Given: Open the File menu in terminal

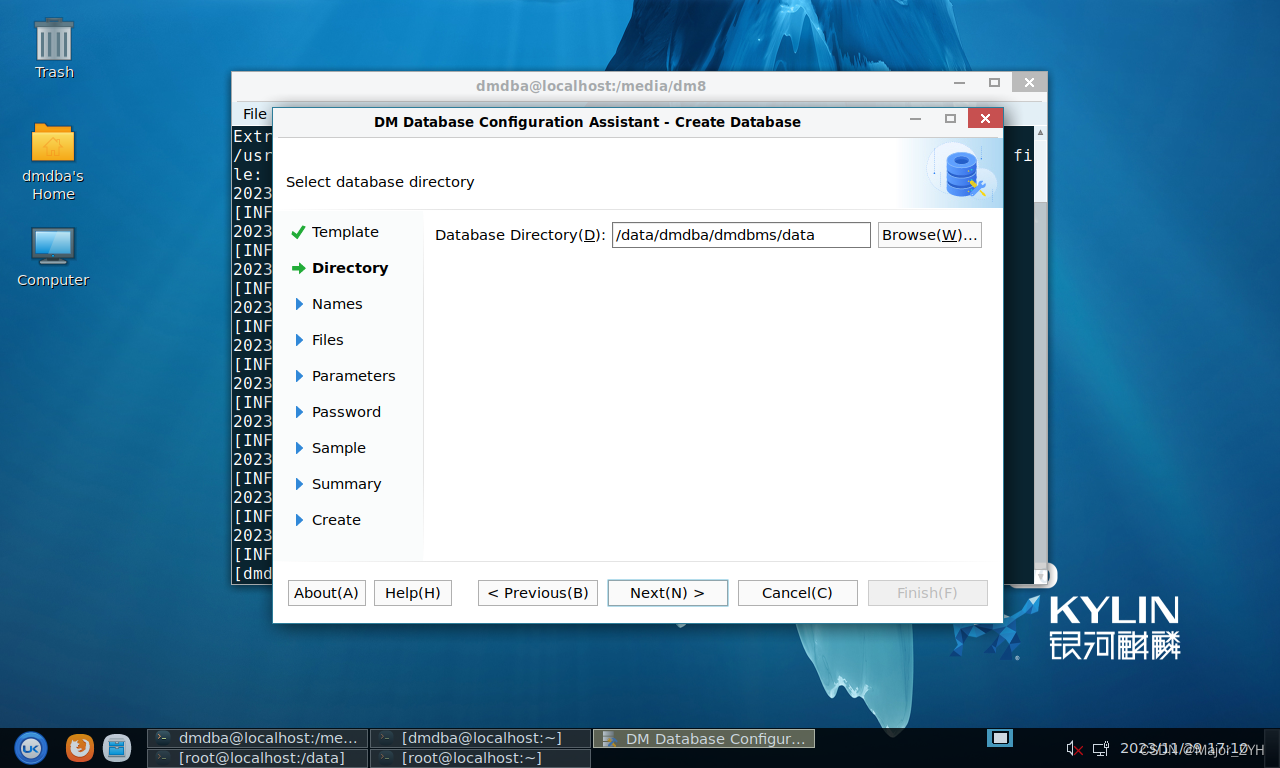Looking at the screenshot, I should pyautogui.click(x=254, y=114).
